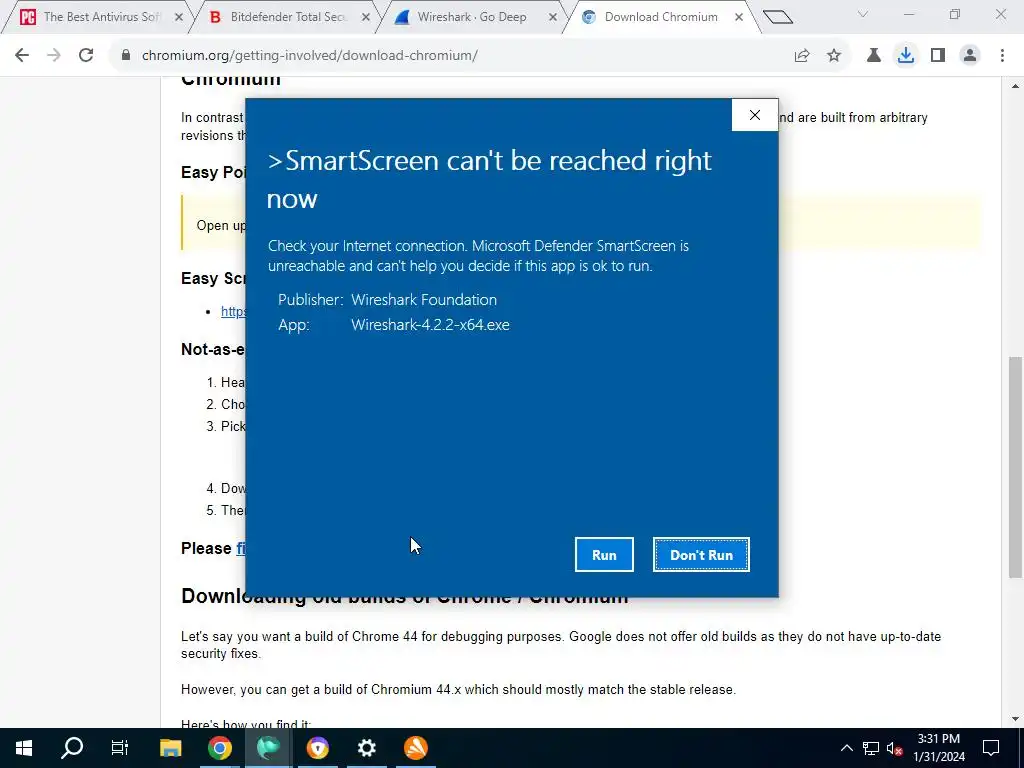Image resolution: width=1024 pixels, height=768 pixels.
Task: Click 'Wireshark Foundation' publisher text
Action: (424, 300)
